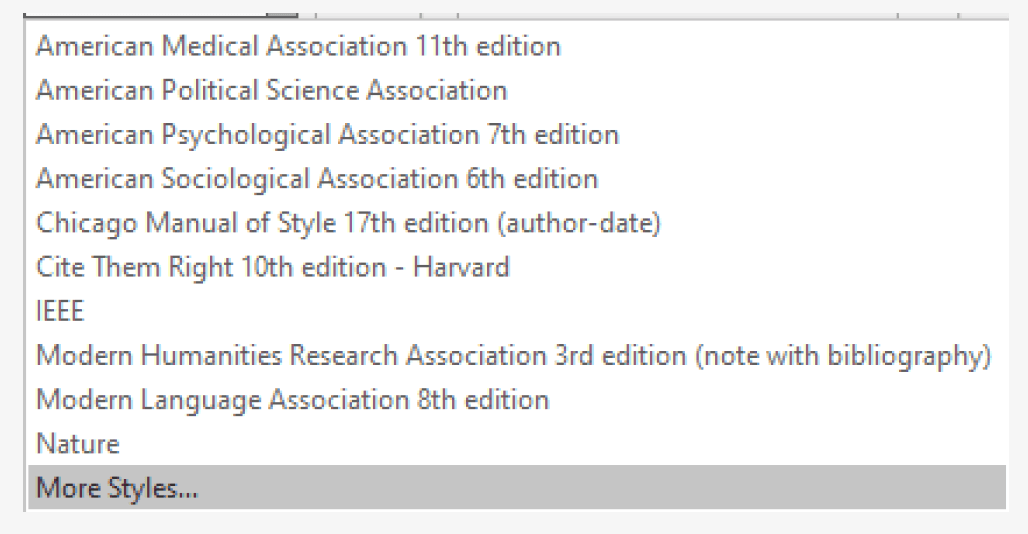Viewport: 1028px width, 534px height.
Task: Switch citations to the APA 7th edition entry
Action: point(327,134)
